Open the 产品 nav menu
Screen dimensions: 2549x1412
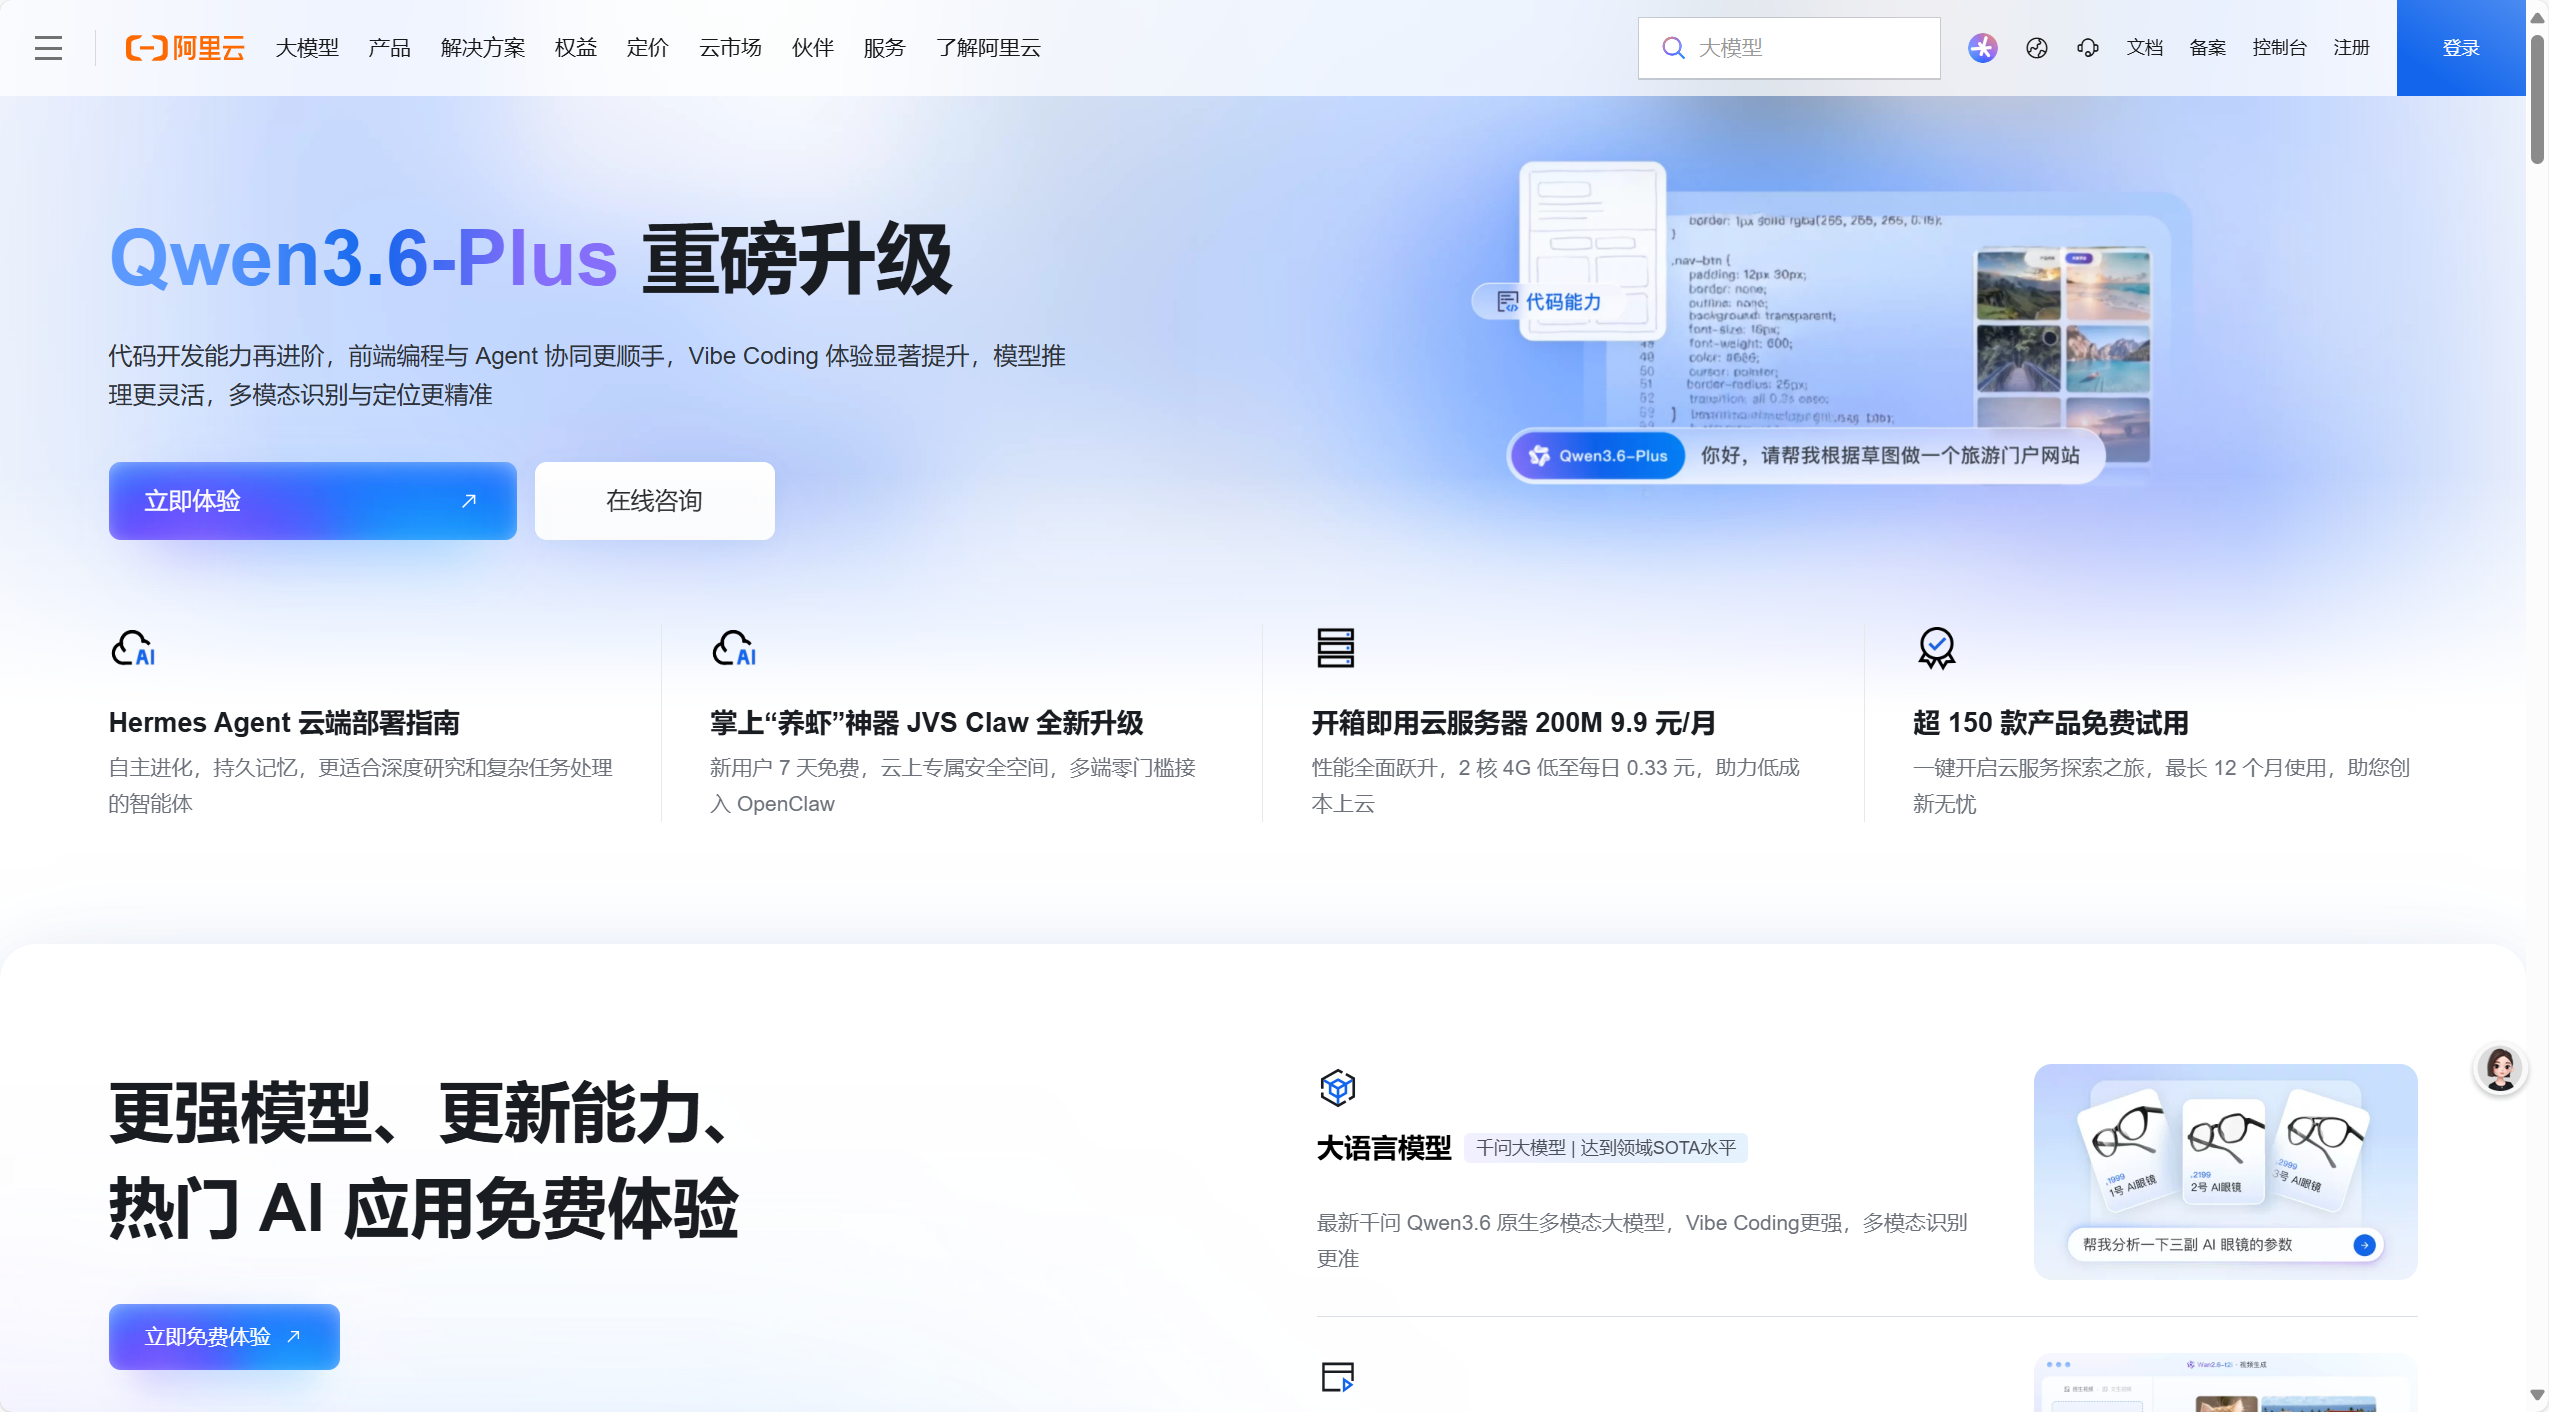(x=389, y=48)
